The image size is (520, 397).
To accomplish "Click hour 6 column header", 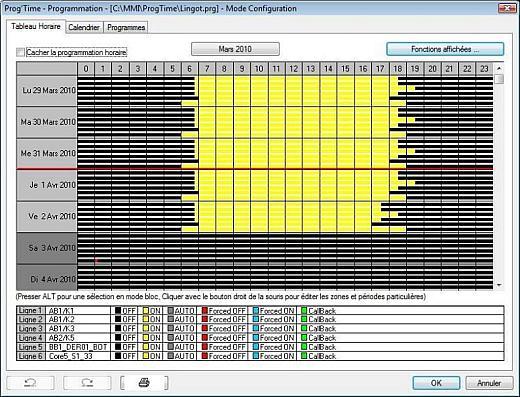I will pyautogui.click(x=190, y=69).
